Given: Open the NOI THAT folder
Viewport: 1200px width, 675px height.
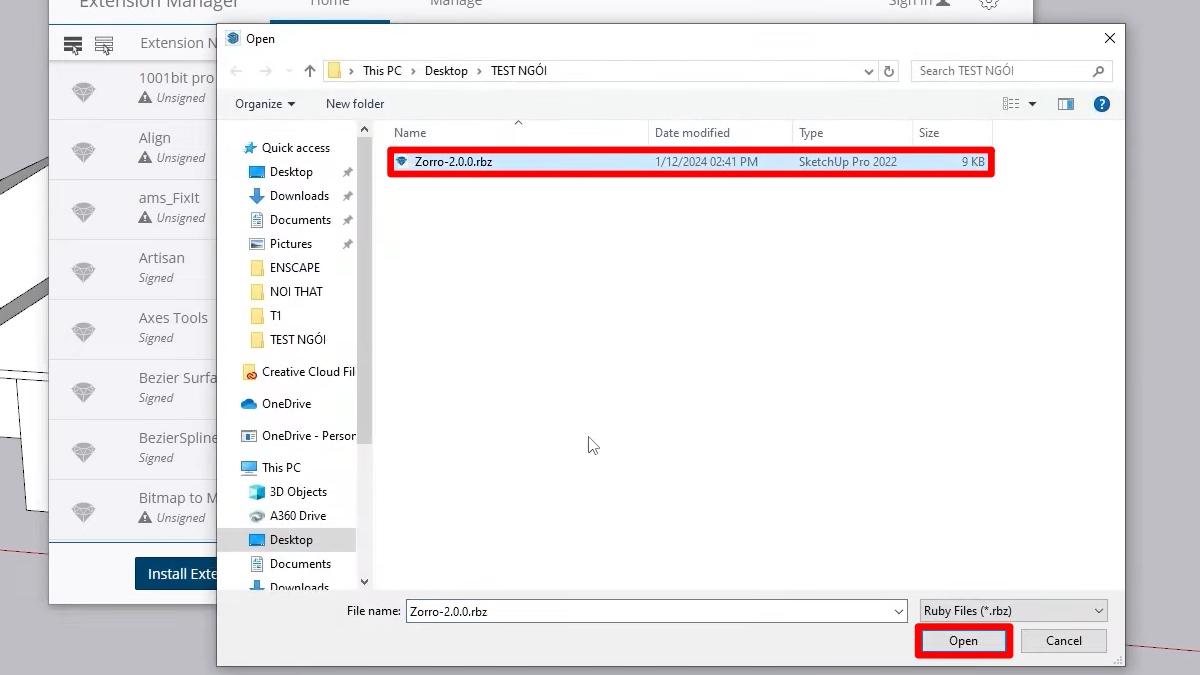Looking at the screenshot, I should pyautogui.click(x=296, y=292).
